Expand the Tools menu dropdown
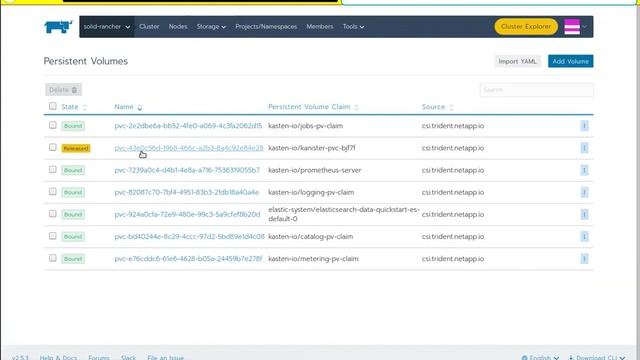640x360 pixels. coord(353,27)
